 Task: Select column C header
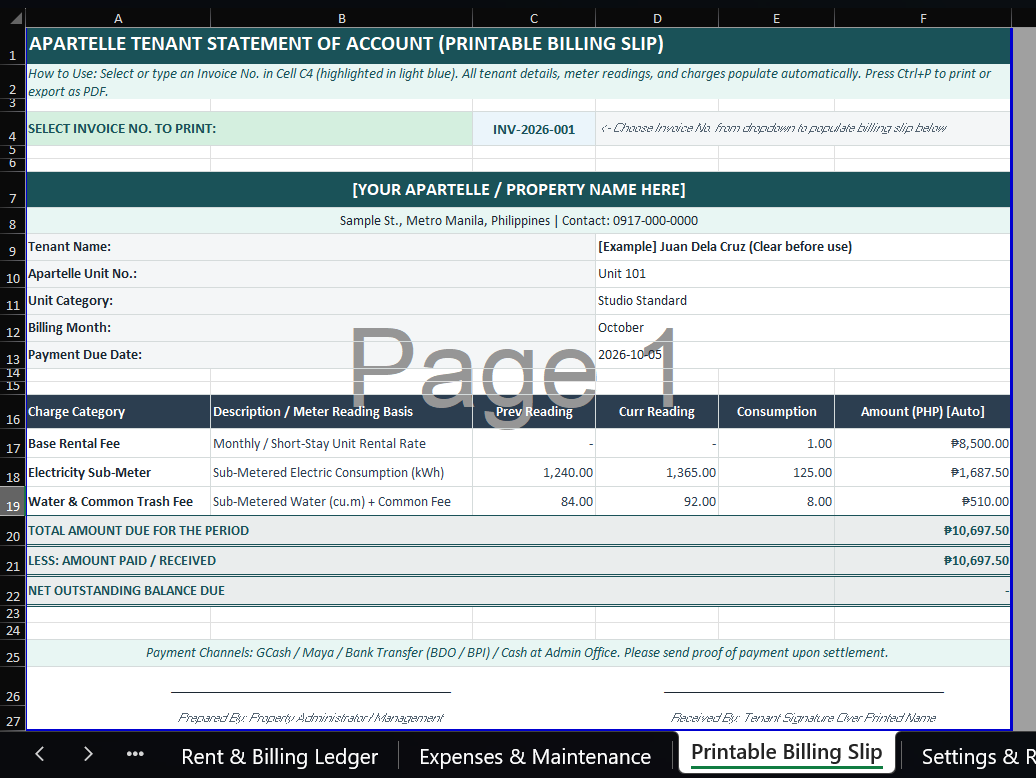534,18
